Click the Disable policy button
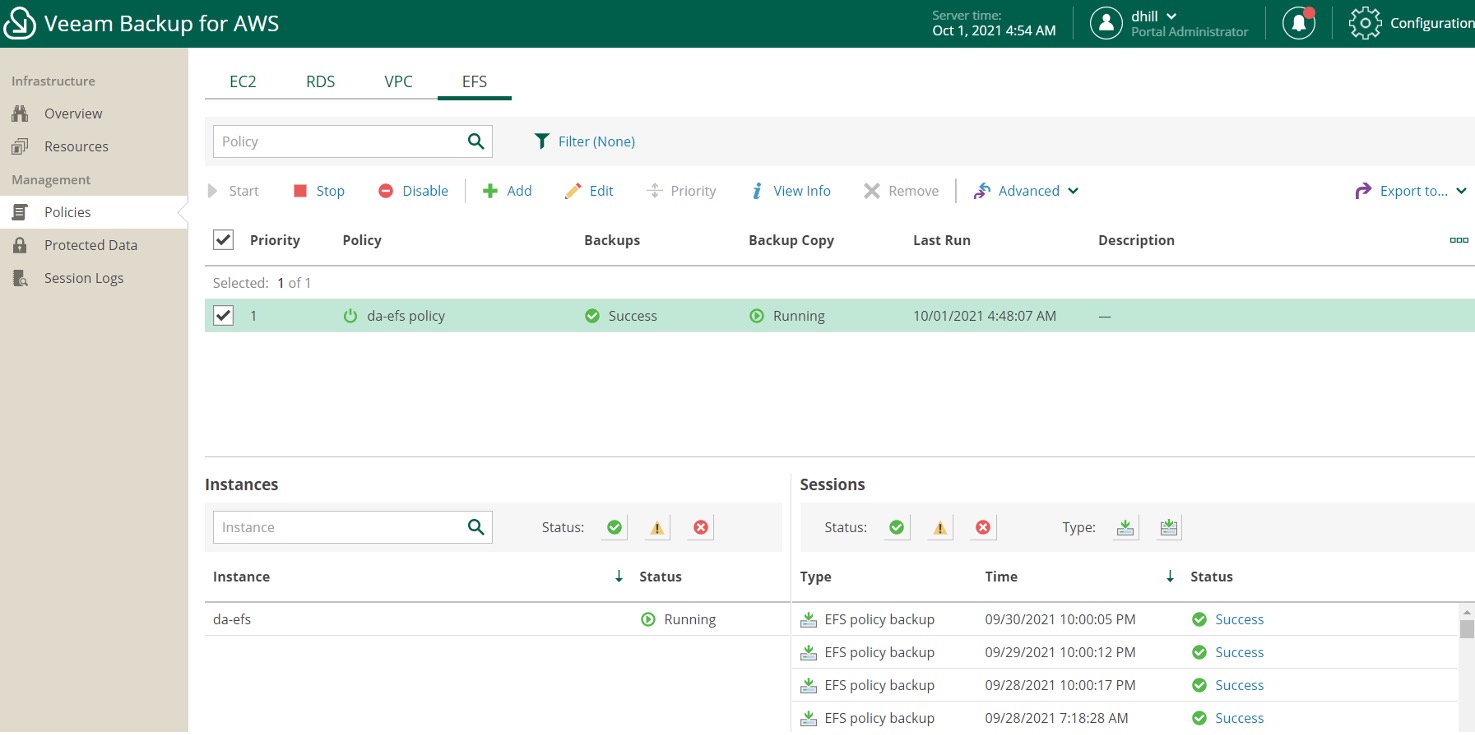Viewport: 1475px width, 735px height. pos(413,191)
